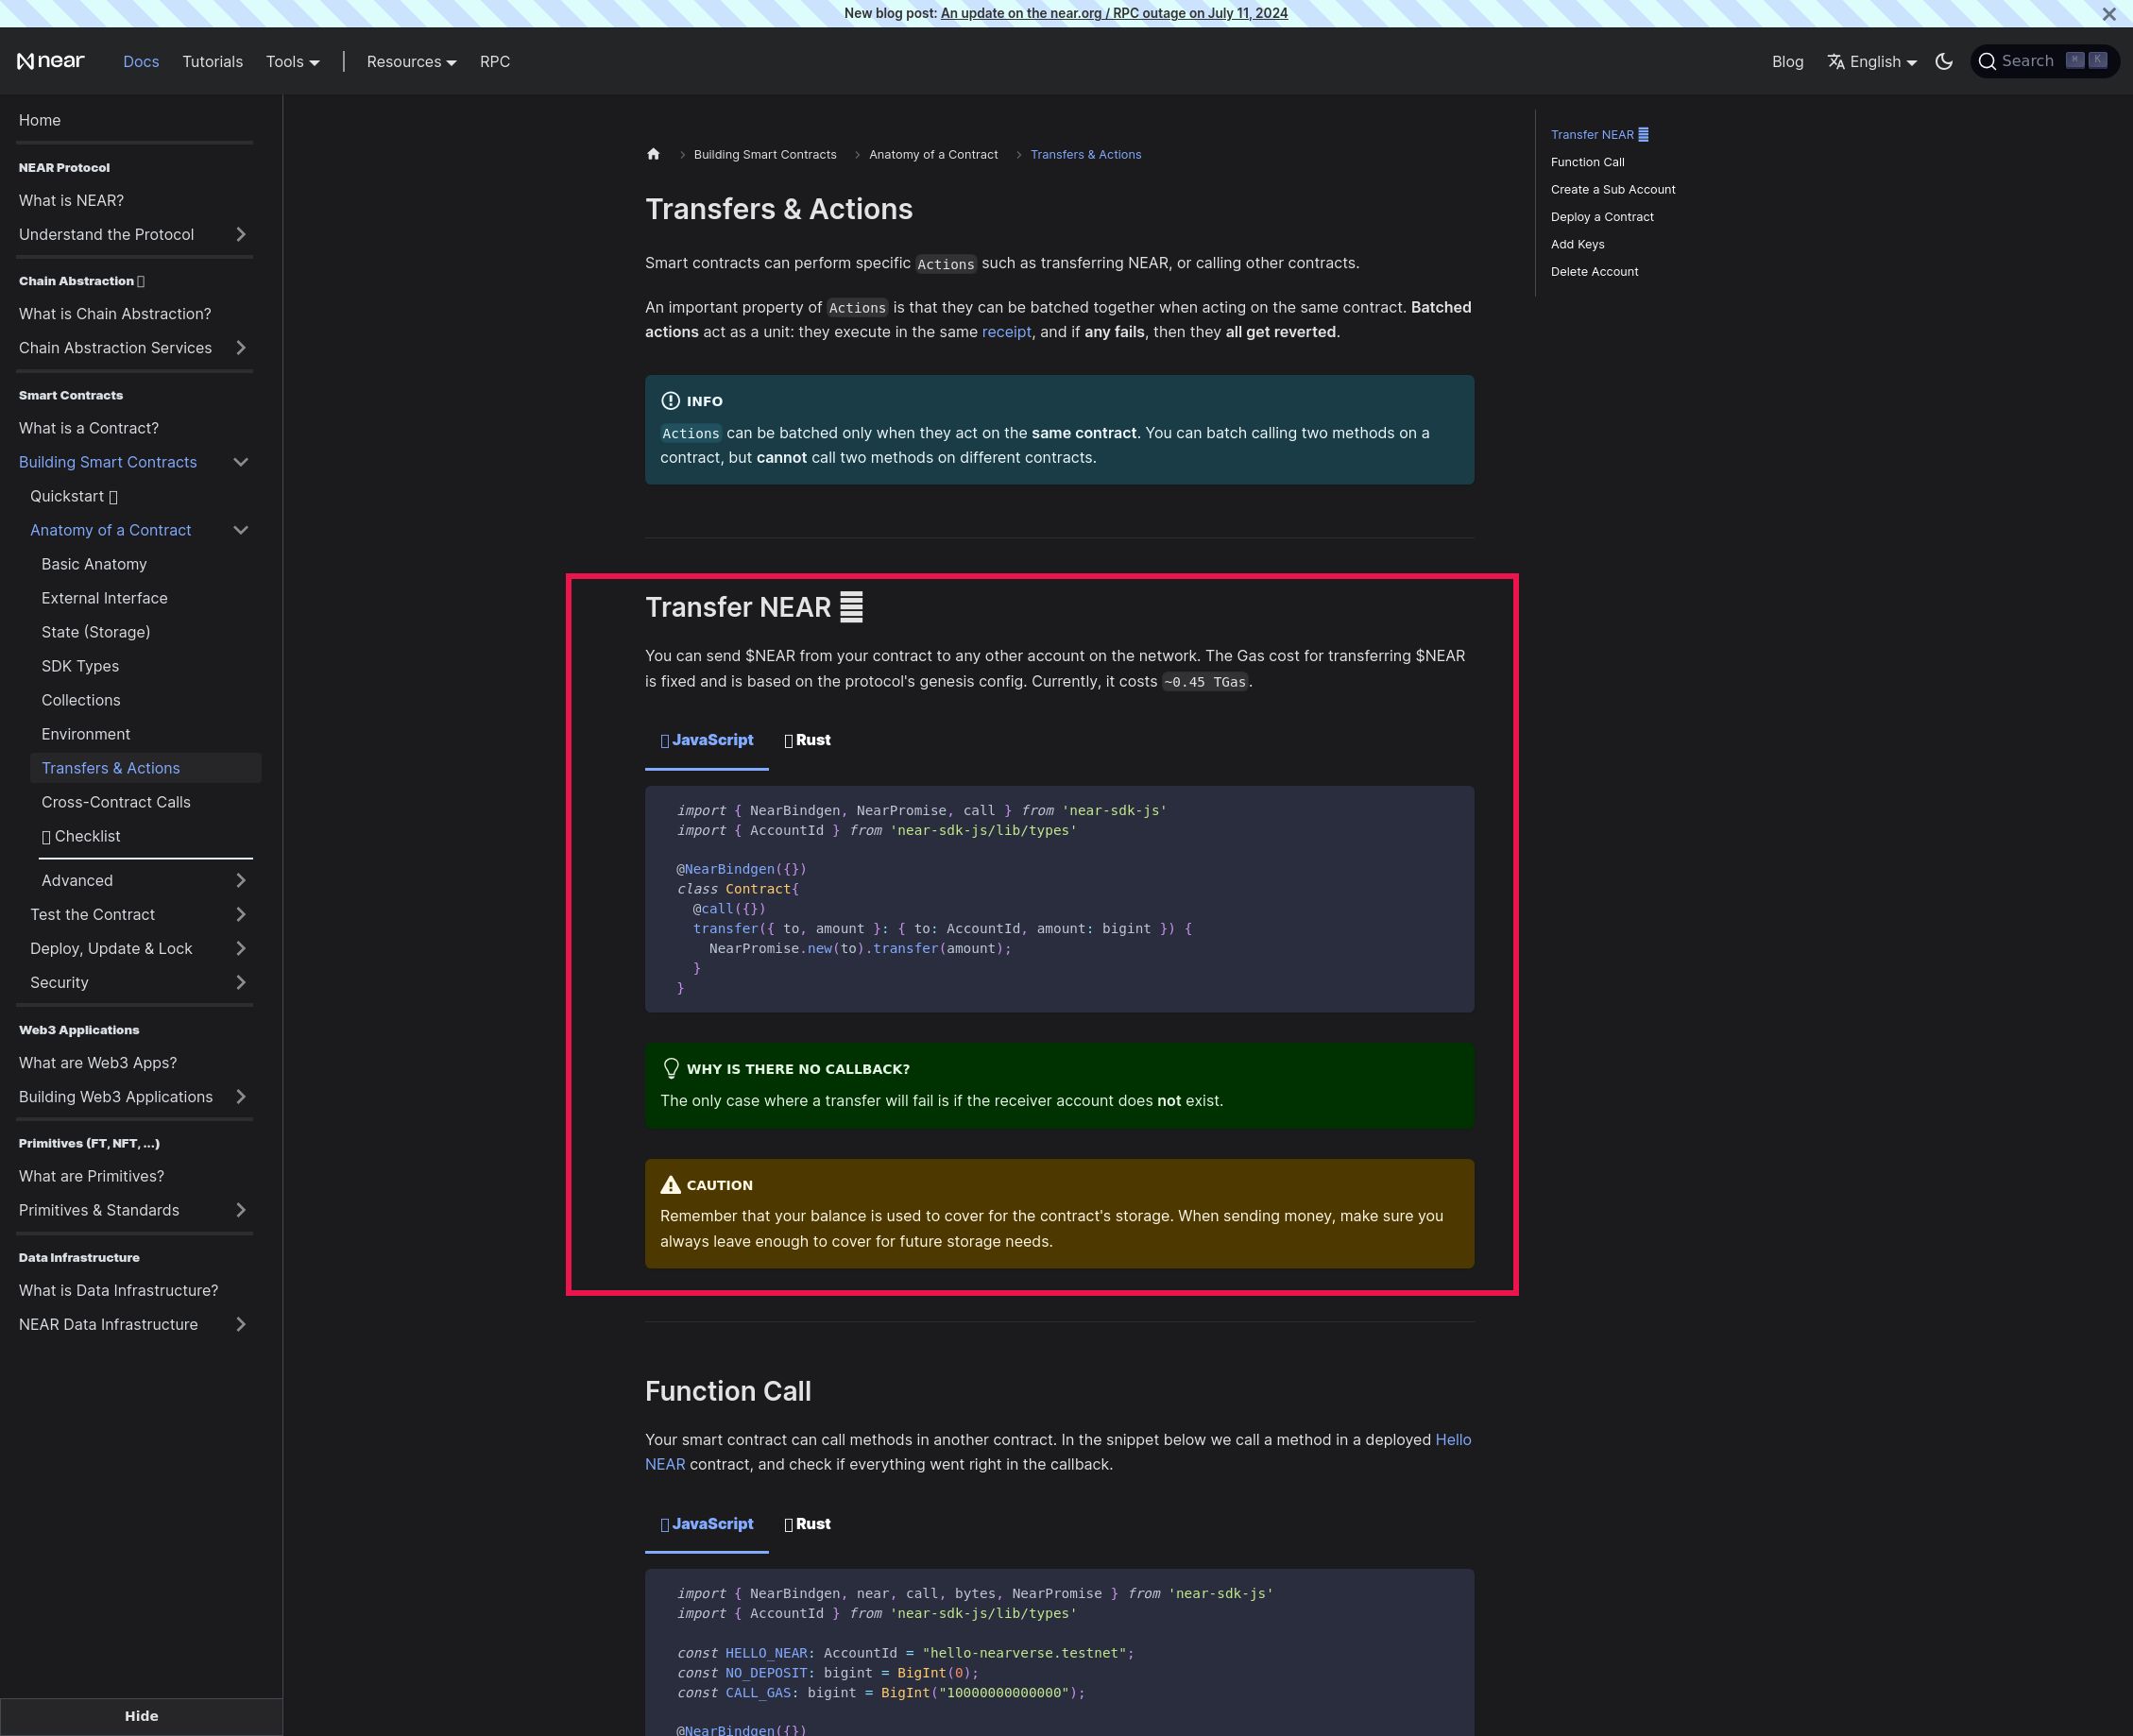
Task: Open State (Storage) page
Action: click(x=96, y=632)
